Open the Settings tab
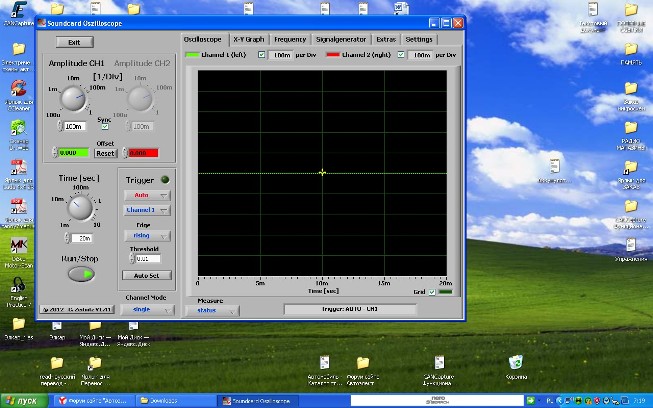 tap(419, 40)
